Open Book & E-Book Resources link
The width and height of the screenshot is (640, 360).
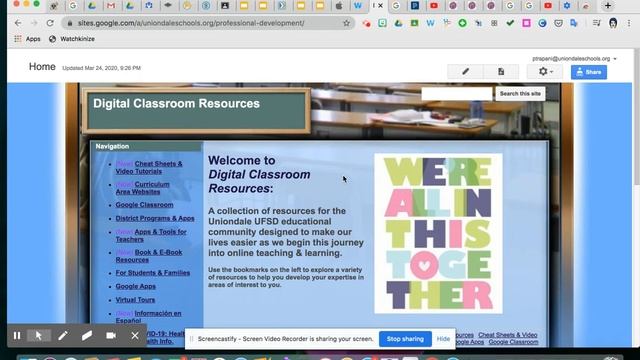tap(149, 256)
